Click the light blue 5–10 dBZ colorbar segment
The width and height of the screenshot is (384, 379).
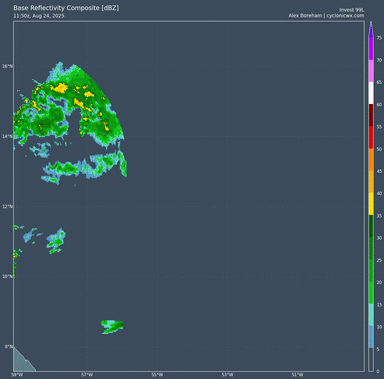coord(371,338)
